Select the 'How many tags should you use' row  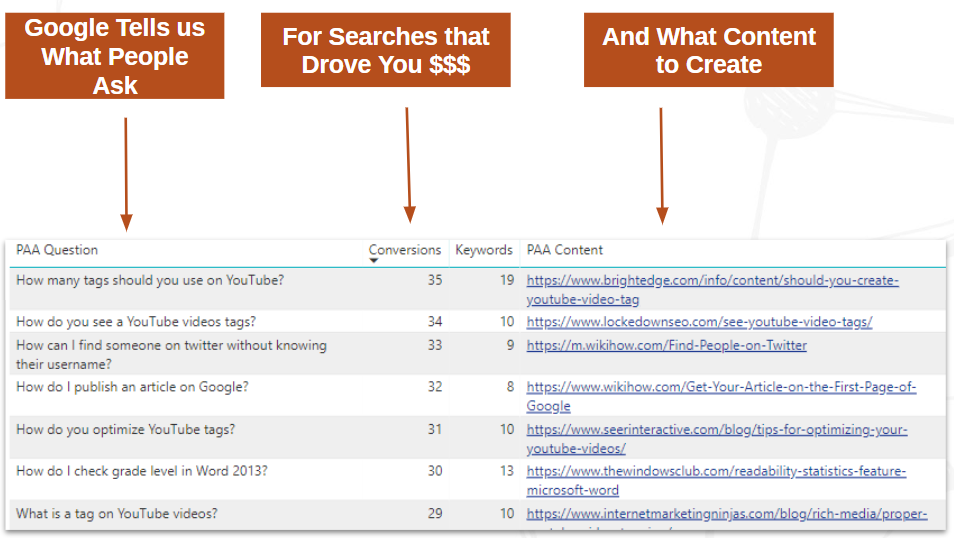(150, 280)
